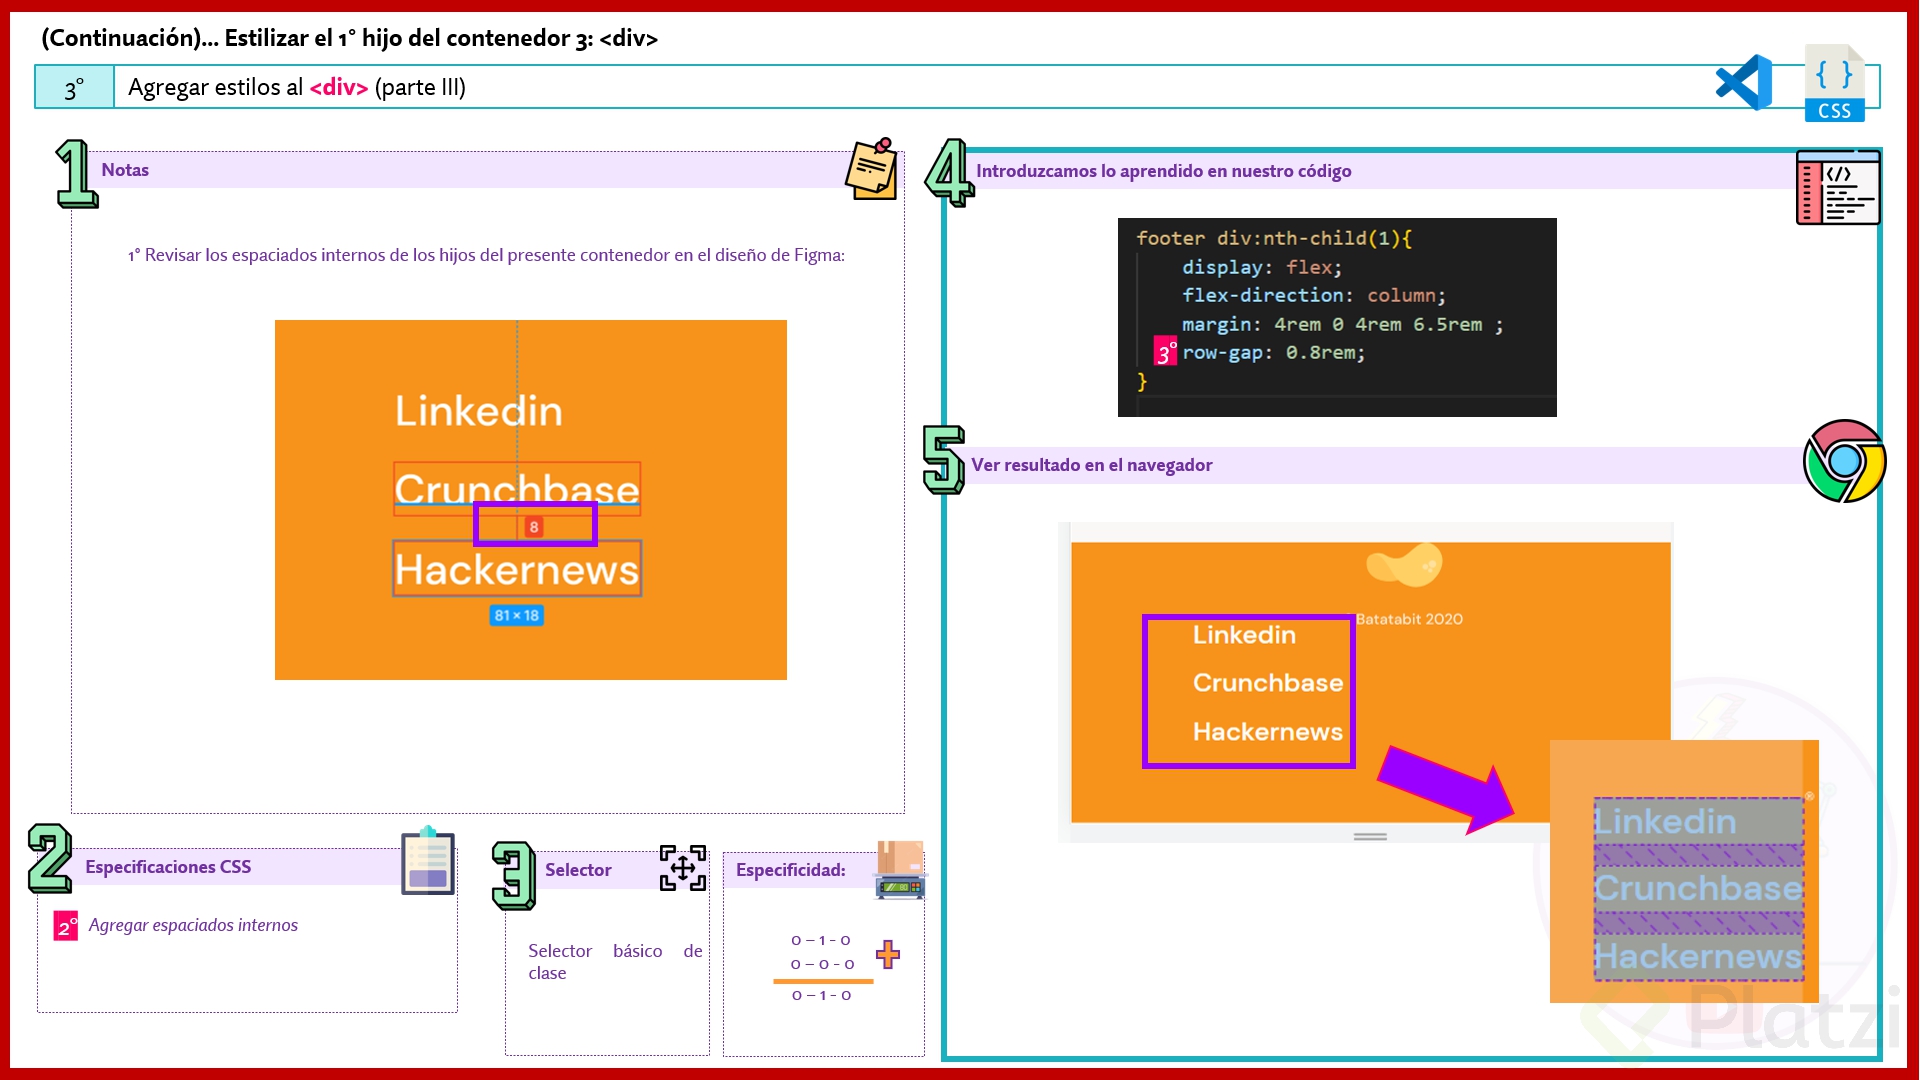This screenshot has height=1080, width=1920.
Task: Click the '0 – 0 - 0' specificity row
Action: click(822, 964)
